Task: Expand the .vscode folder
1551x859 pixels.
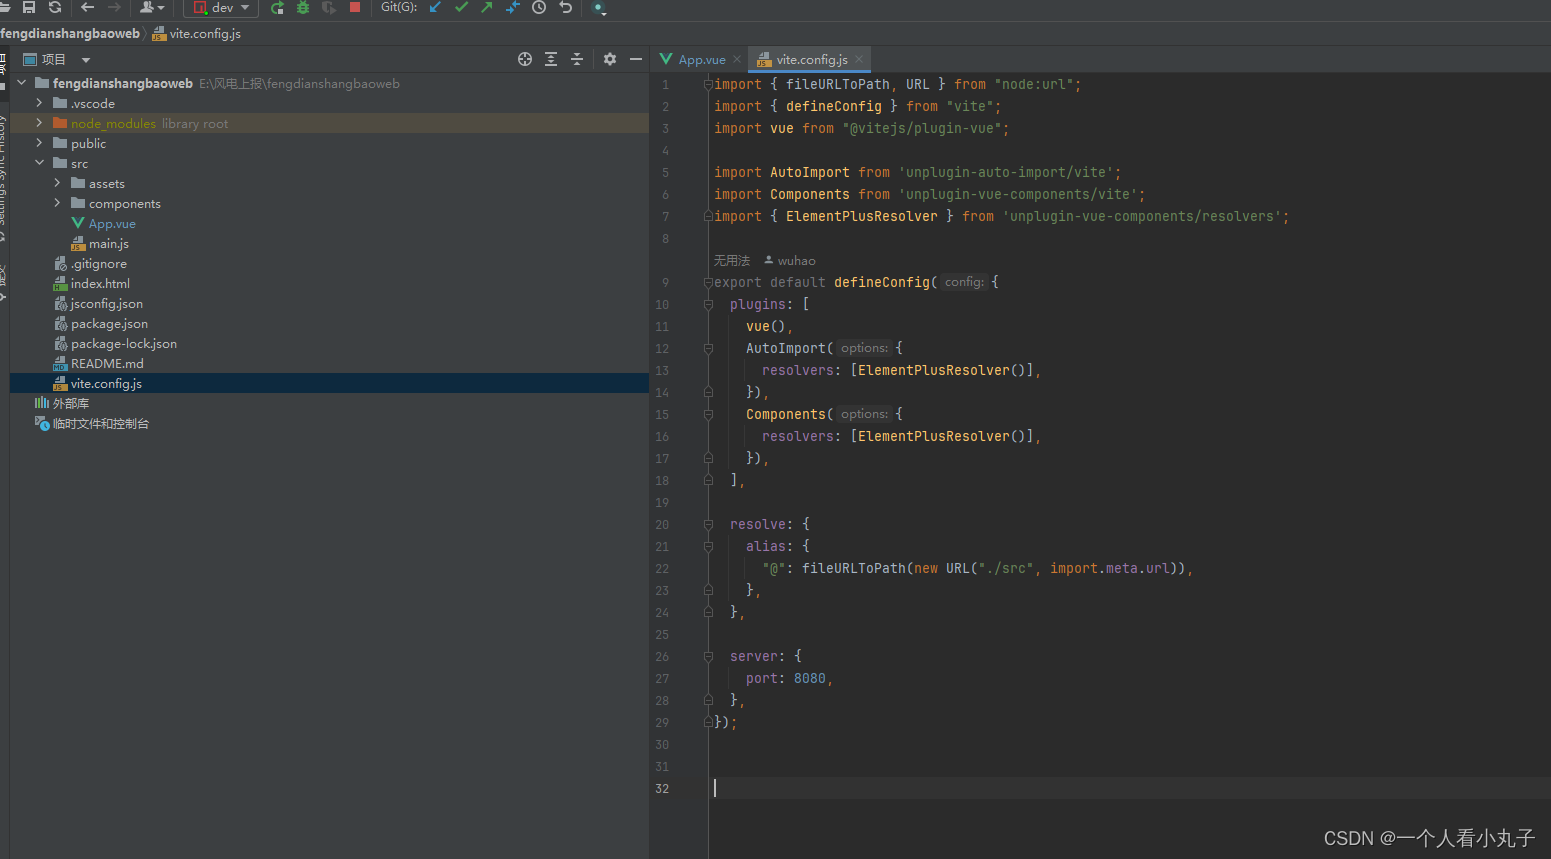Action: tap(39, 103)
